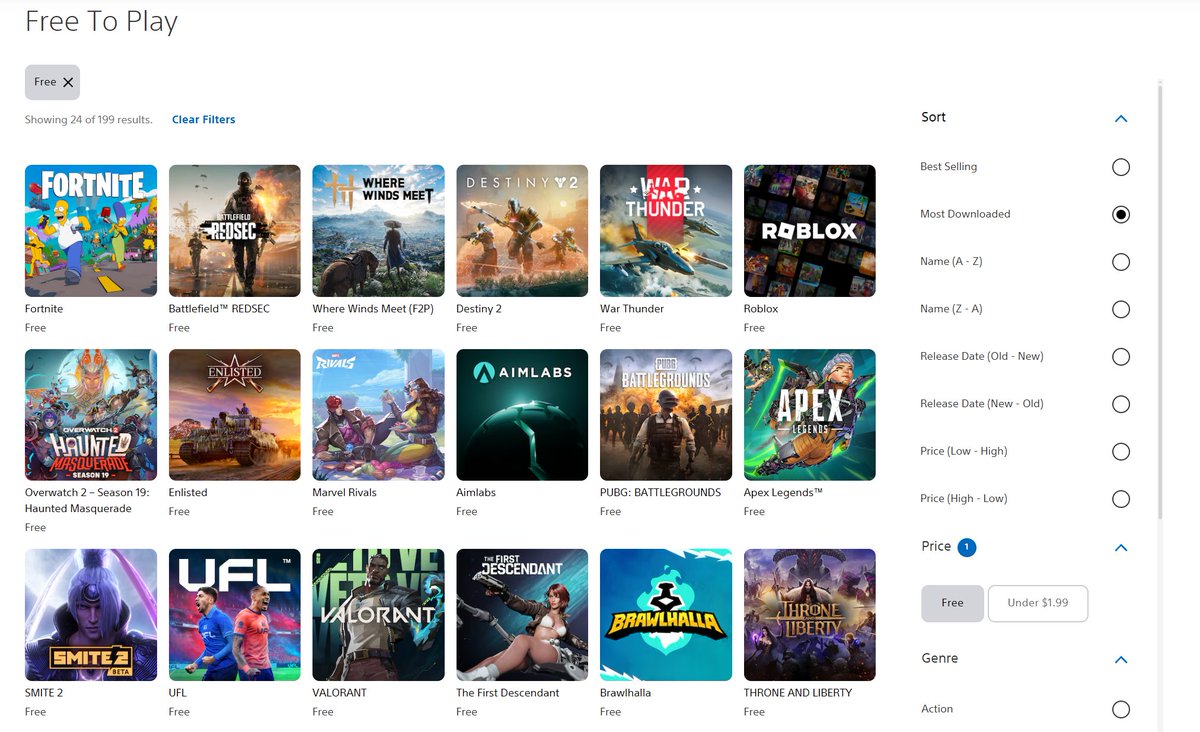Screen dimensions: 1200x732
Task: Open the VALORANT cover image
Action: [x=379, y=615]
